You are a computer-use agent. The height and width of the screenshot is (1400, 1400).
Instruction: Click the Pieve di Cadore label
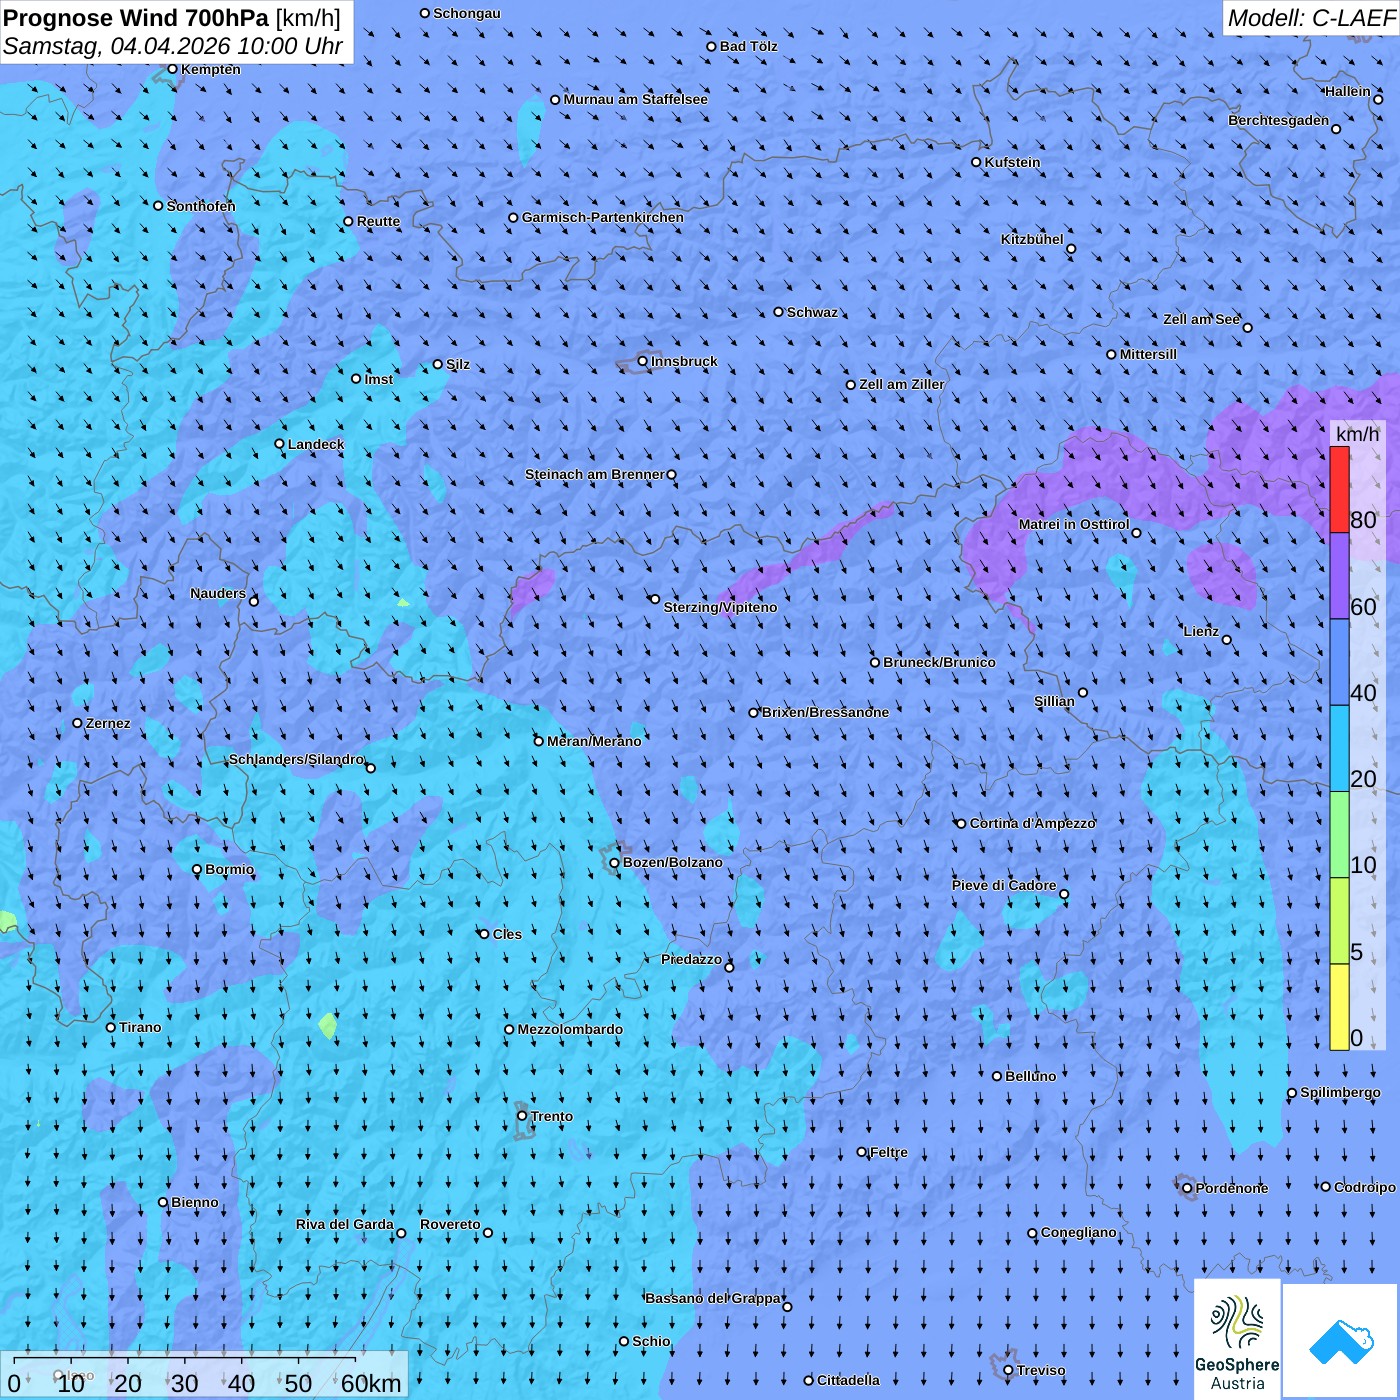(x=1003, y=885)
